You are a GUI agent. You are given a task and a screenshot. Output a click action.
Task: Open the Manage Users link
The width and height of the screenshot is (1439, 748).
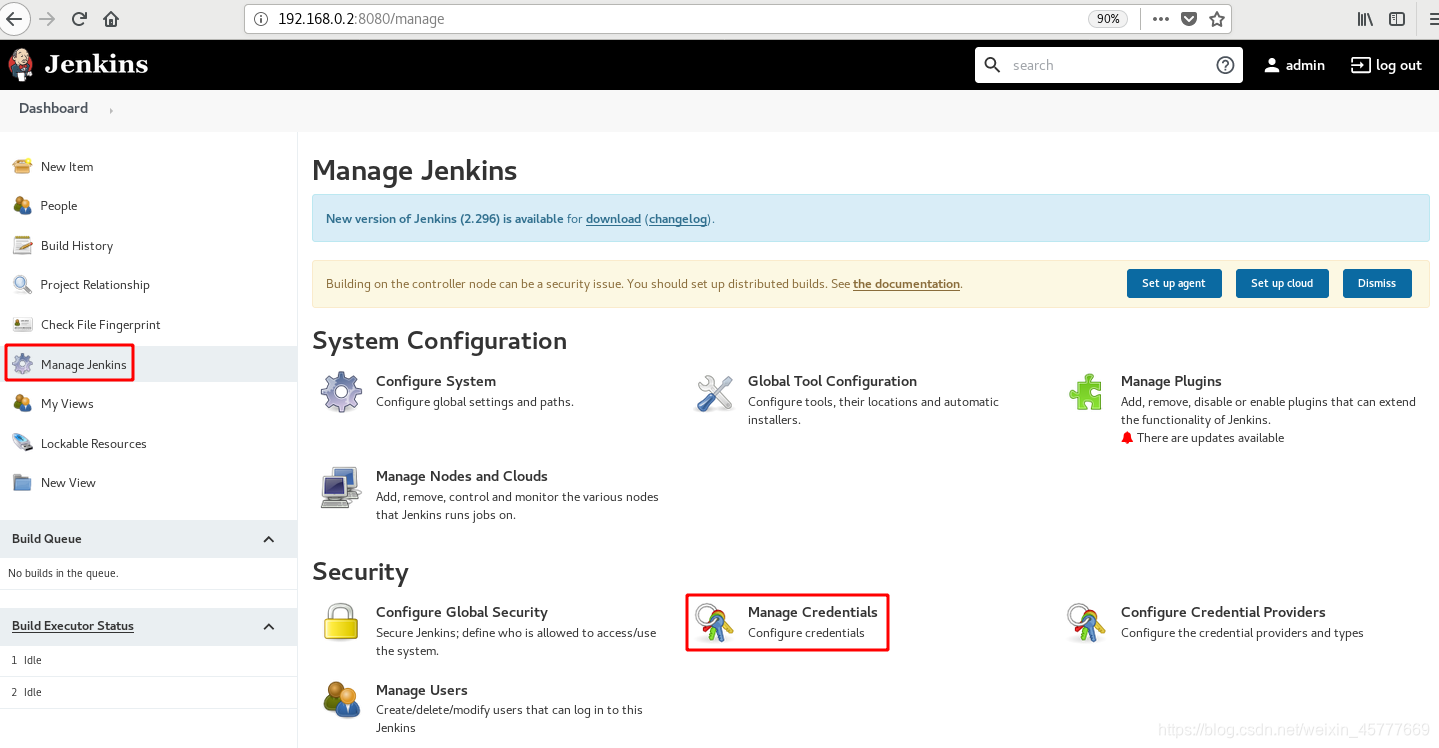(x=422, y=690)
